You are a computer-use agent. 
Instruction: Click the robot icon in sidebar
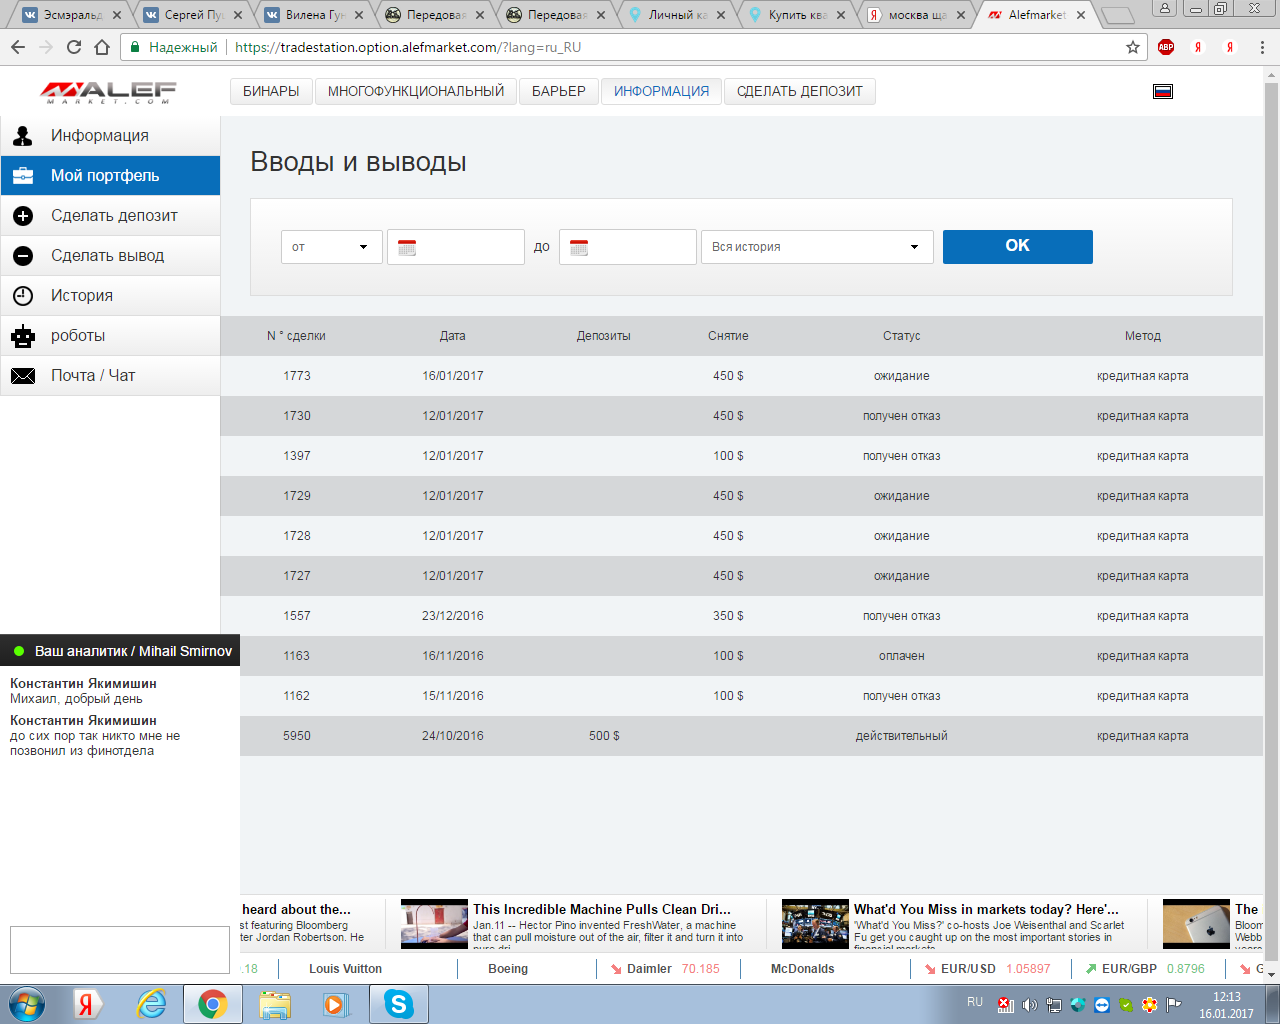pyautogui.click(x=23, y=336)
